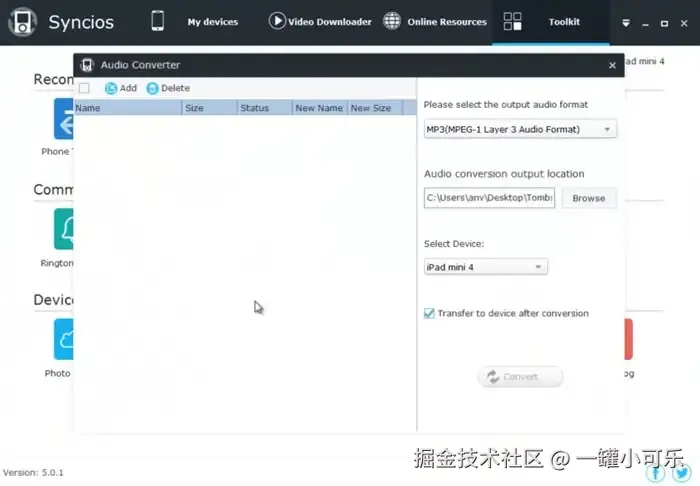Open the My devices tab
The height and width of the screenshot is (486, 700).
pos(212,22)
